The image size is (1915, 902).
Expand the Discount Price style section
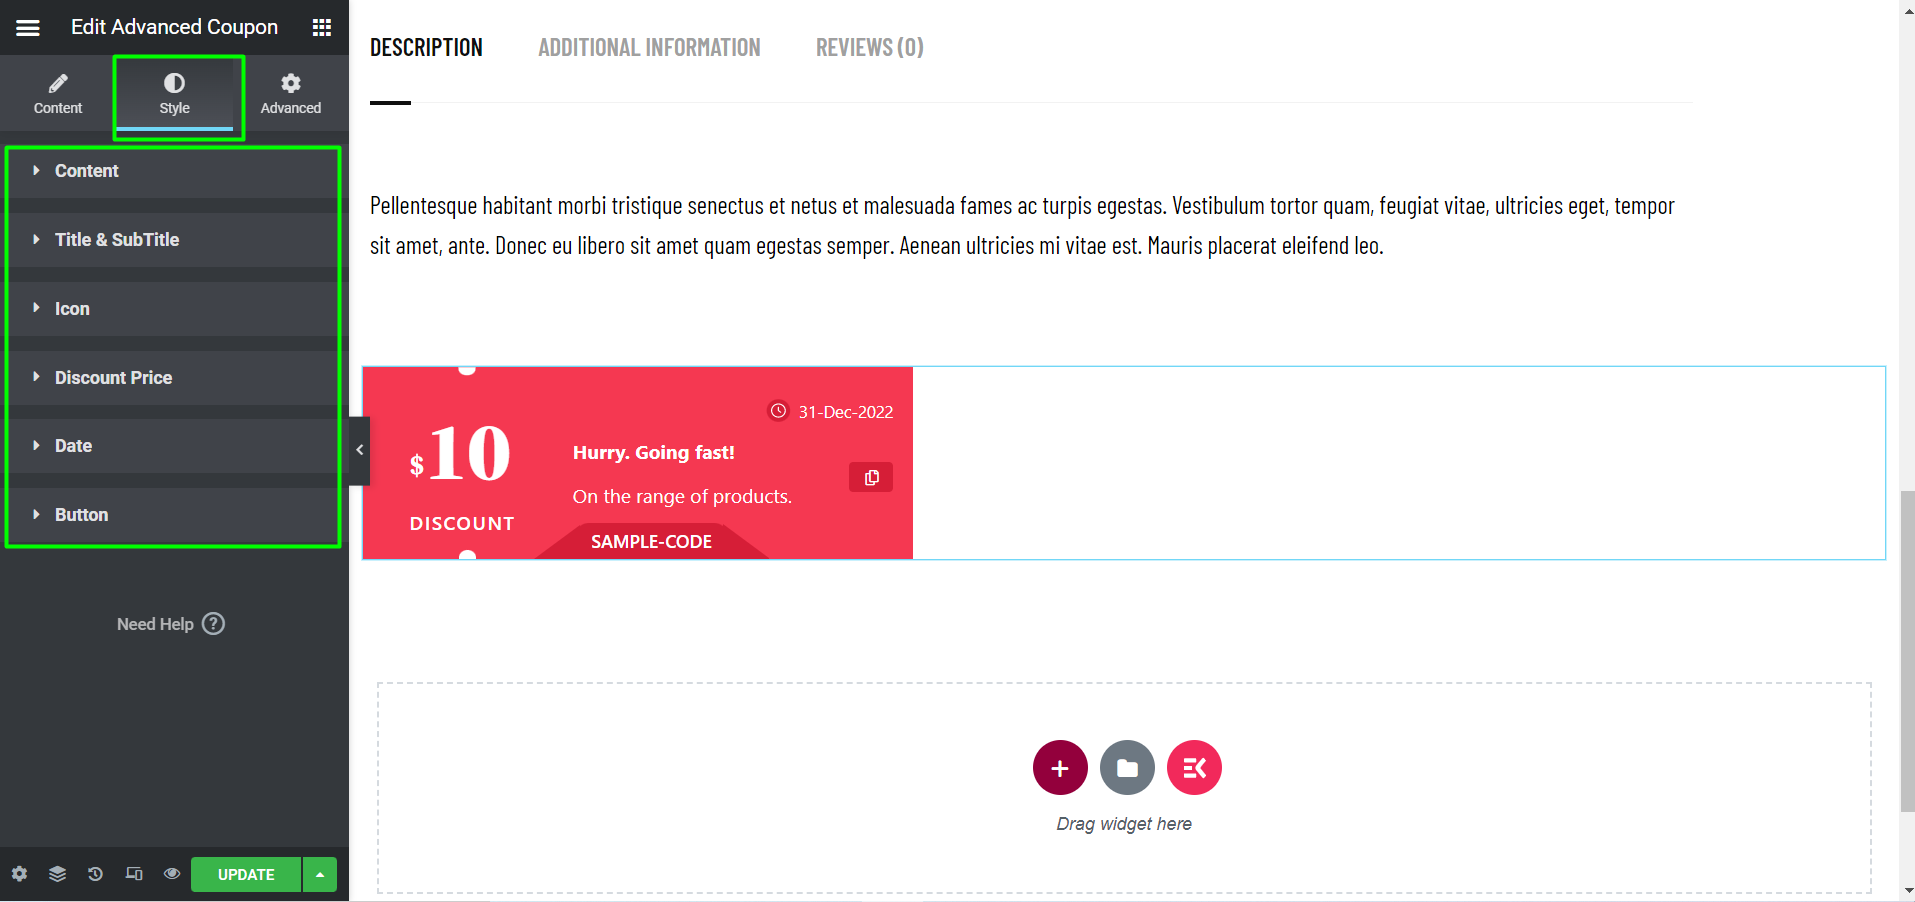[x=112, y=377]
